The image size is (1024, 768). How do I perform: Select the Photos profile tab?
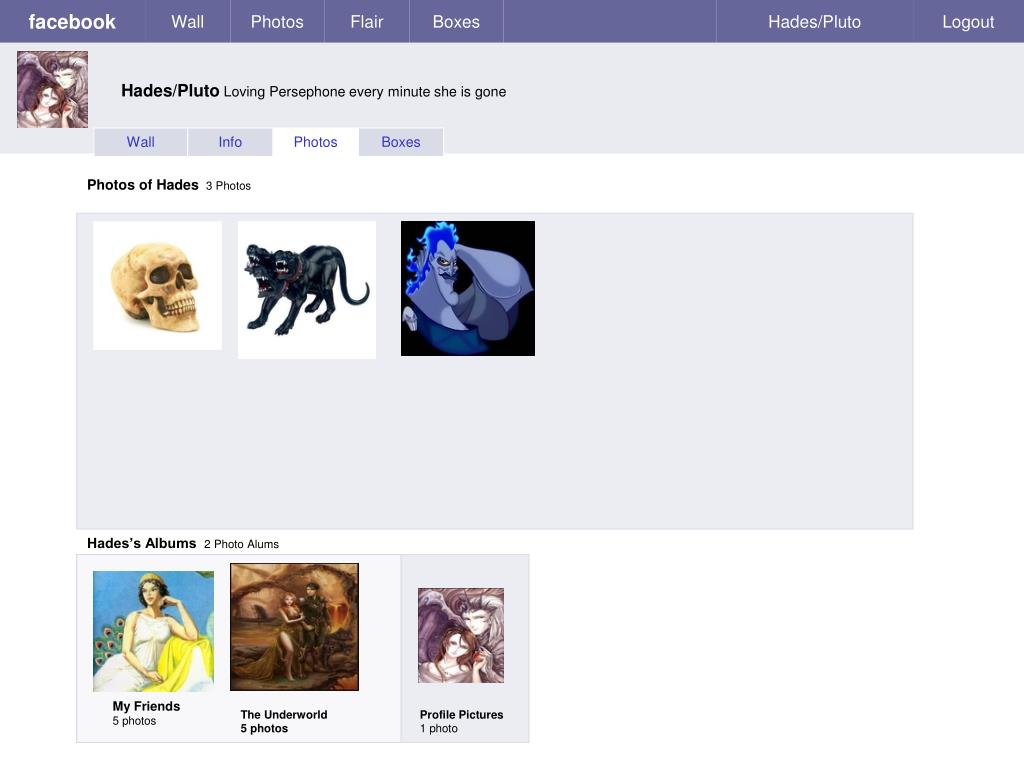pos(315,142)
